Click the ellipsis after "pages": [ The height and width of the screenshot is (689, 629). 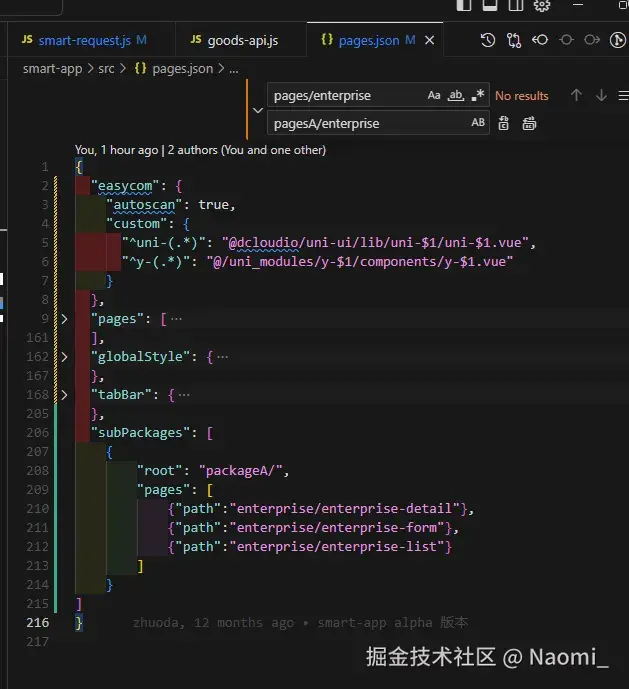(176, 319)
